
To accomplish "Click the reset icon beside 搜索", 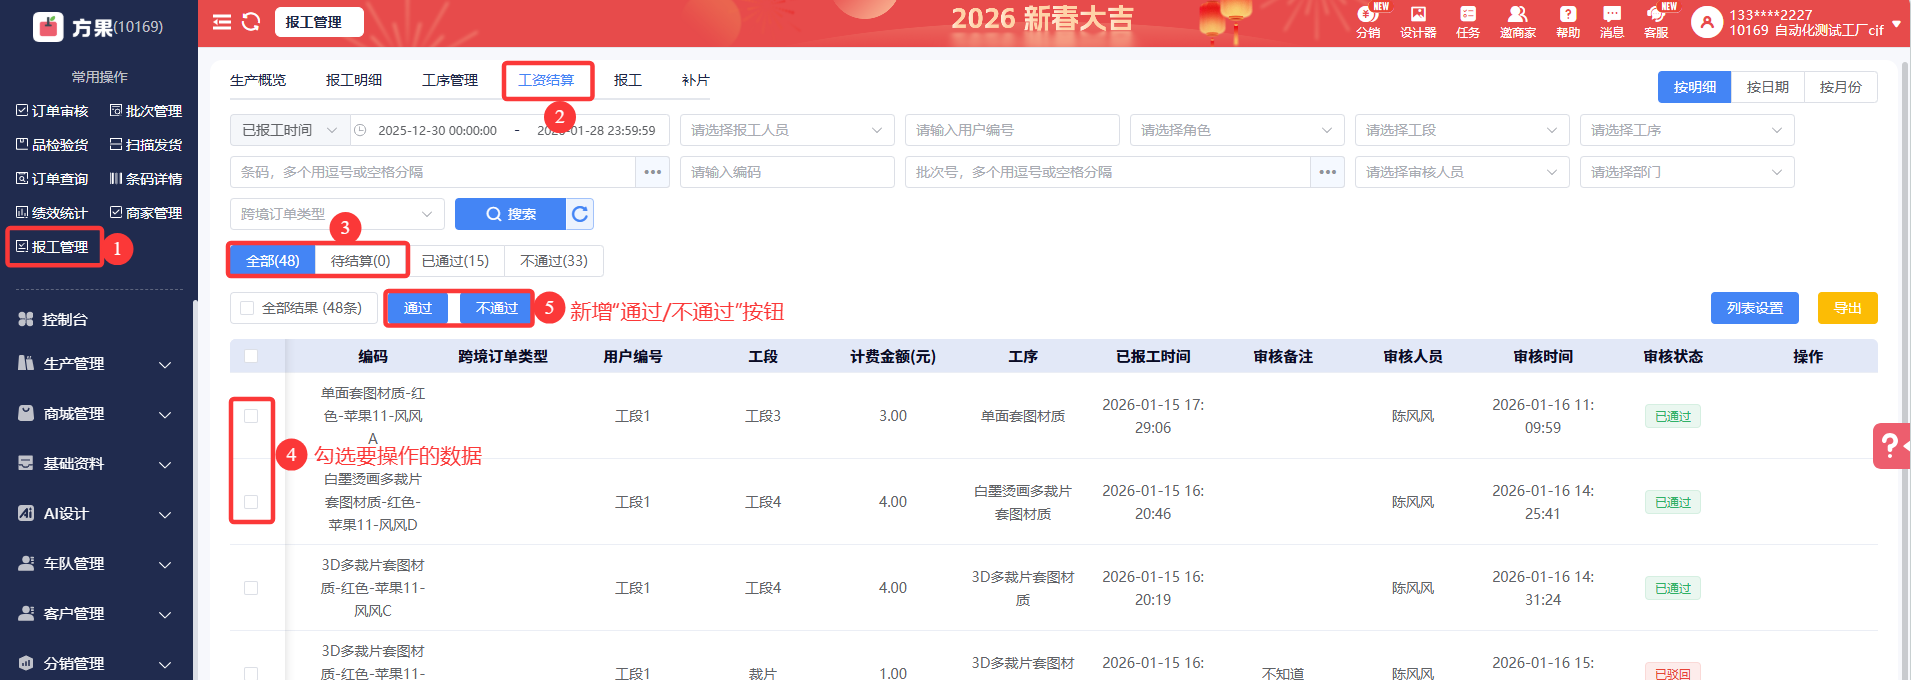I will pyautogui.click(x=580, y=214).
